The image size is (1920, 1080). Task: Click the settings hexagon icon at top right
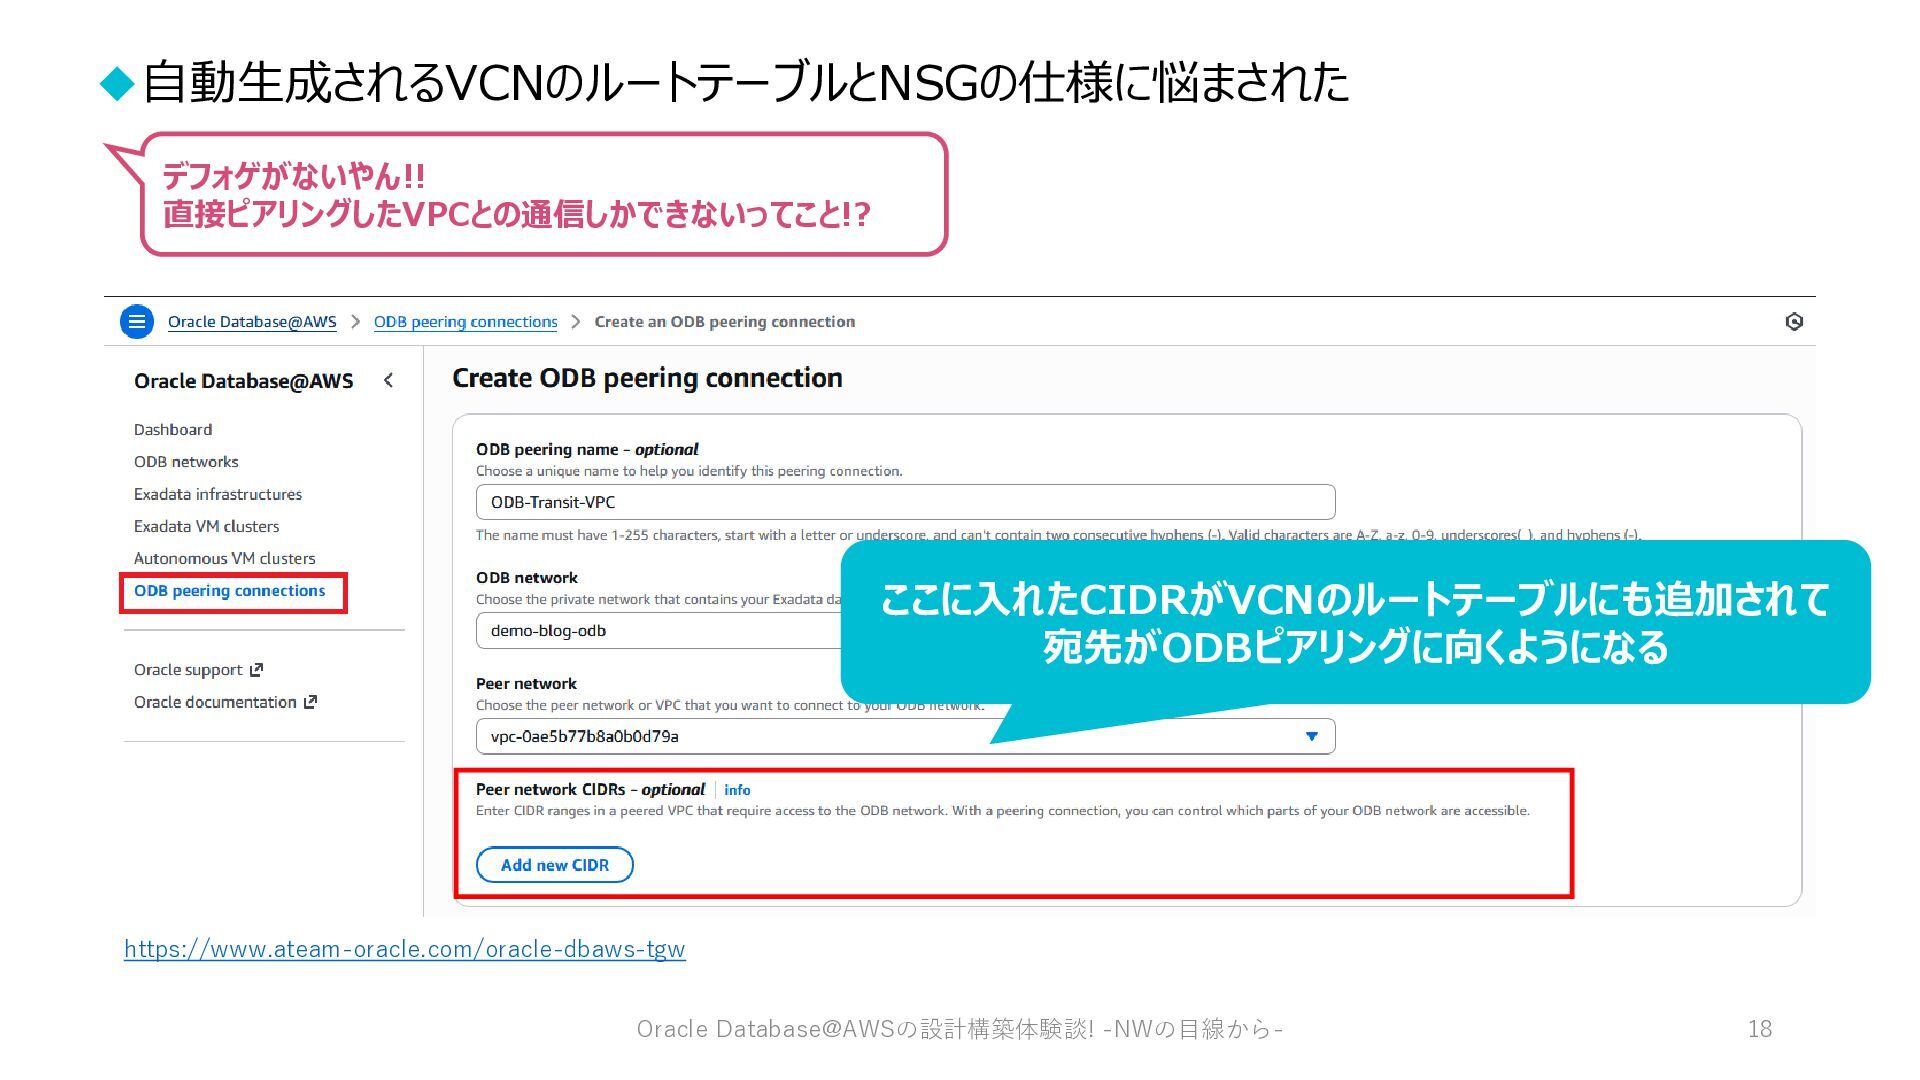[x=1794, y=322]
